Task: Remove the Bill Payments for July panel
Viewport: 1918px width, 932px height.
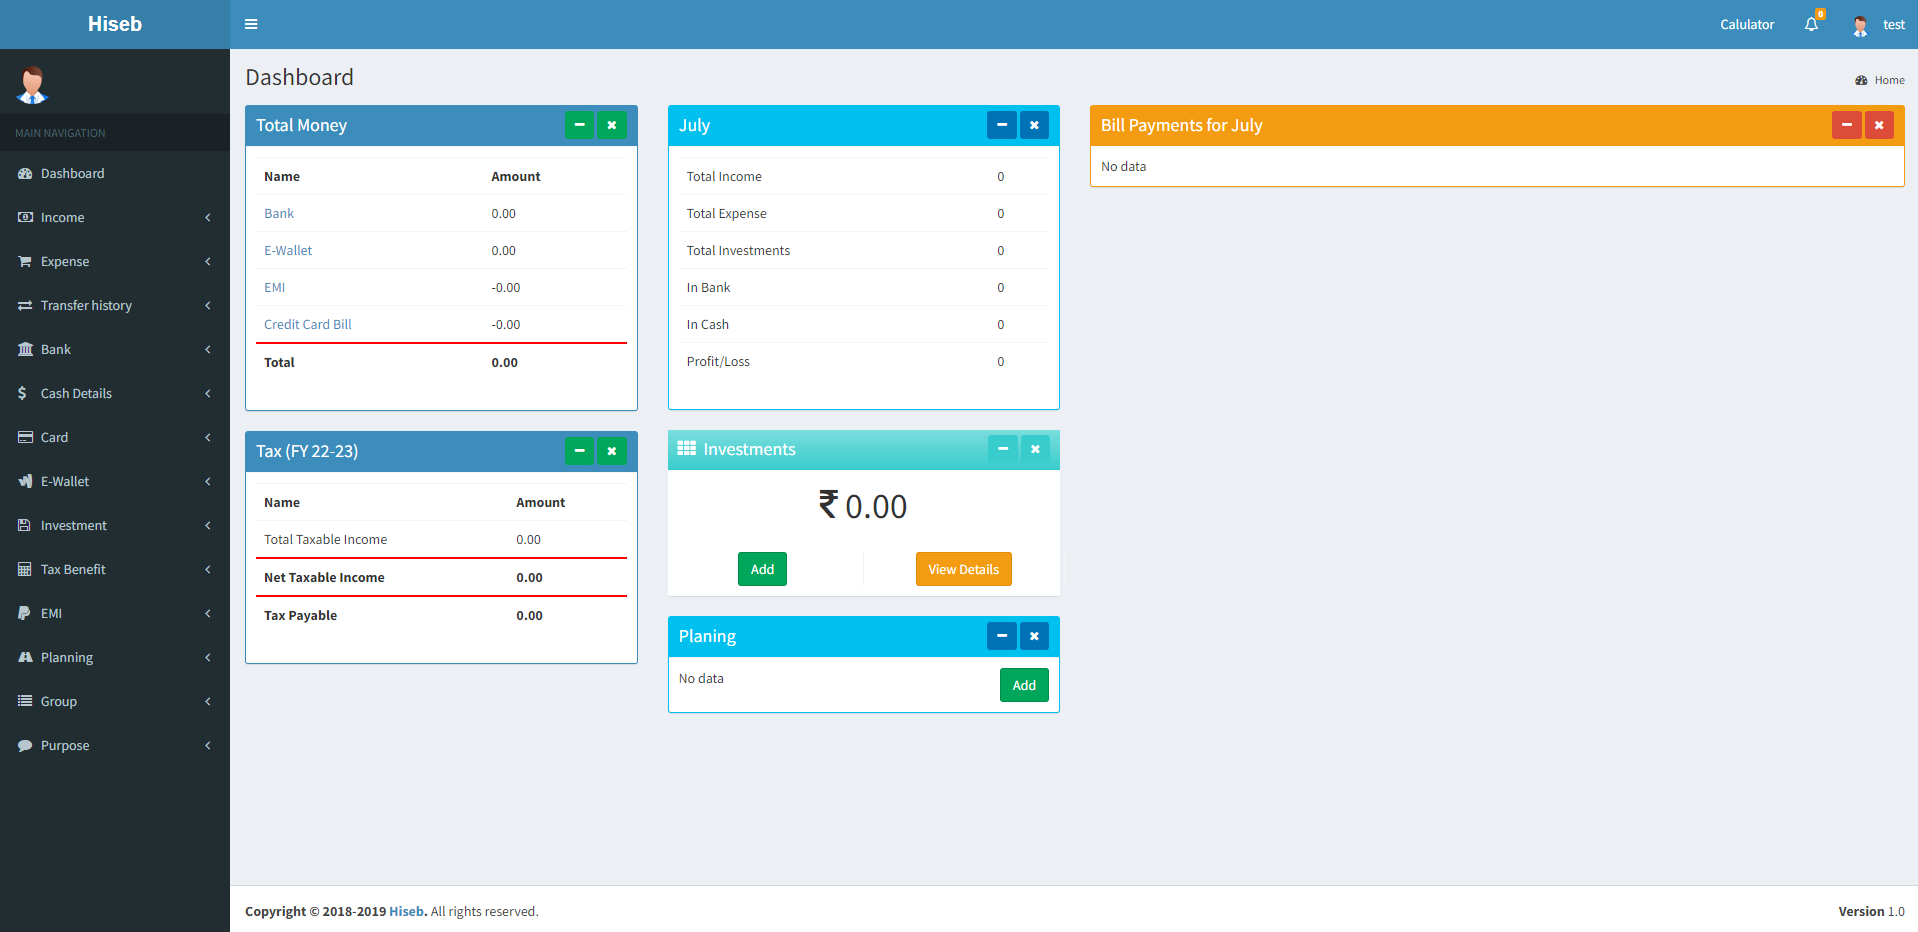Action: pos(1879,125)
